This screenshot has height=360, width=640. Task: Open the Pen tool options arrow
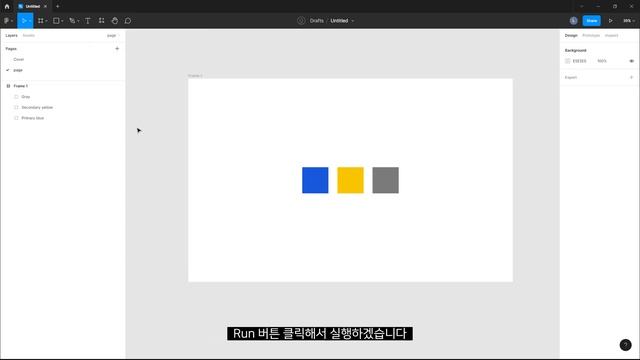(78, 21)
